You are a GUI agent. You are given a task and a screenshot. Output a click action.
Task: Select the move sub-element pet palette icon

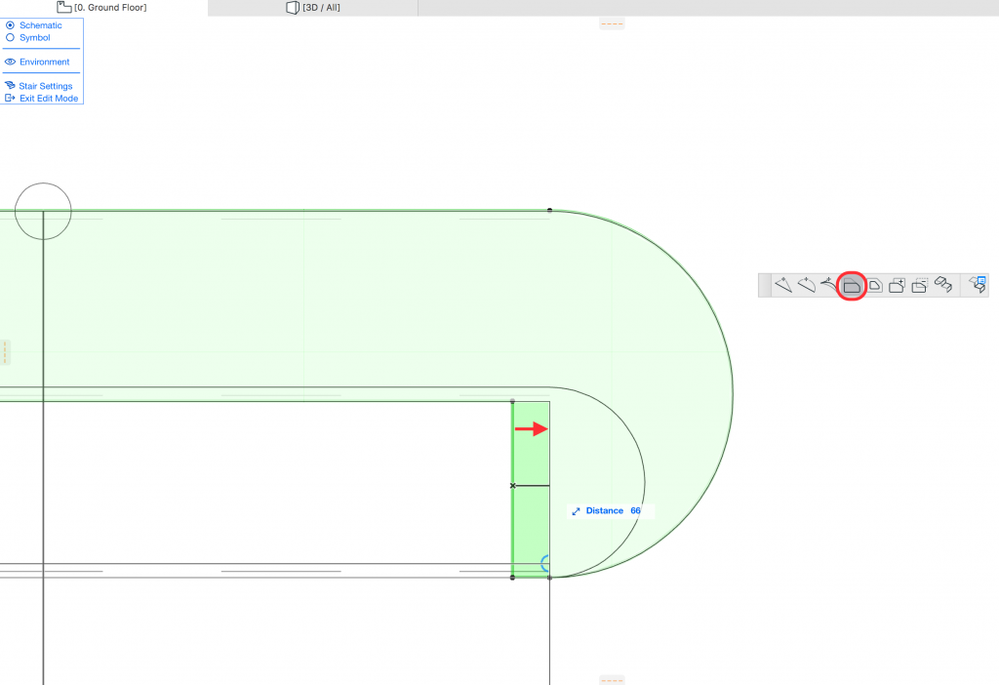coord(943,284)
